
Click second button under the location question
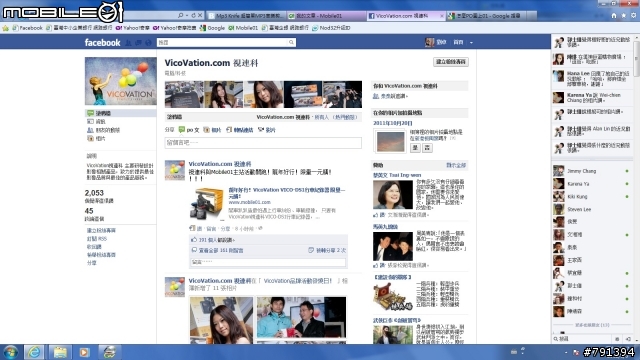[x=427, y=148]
